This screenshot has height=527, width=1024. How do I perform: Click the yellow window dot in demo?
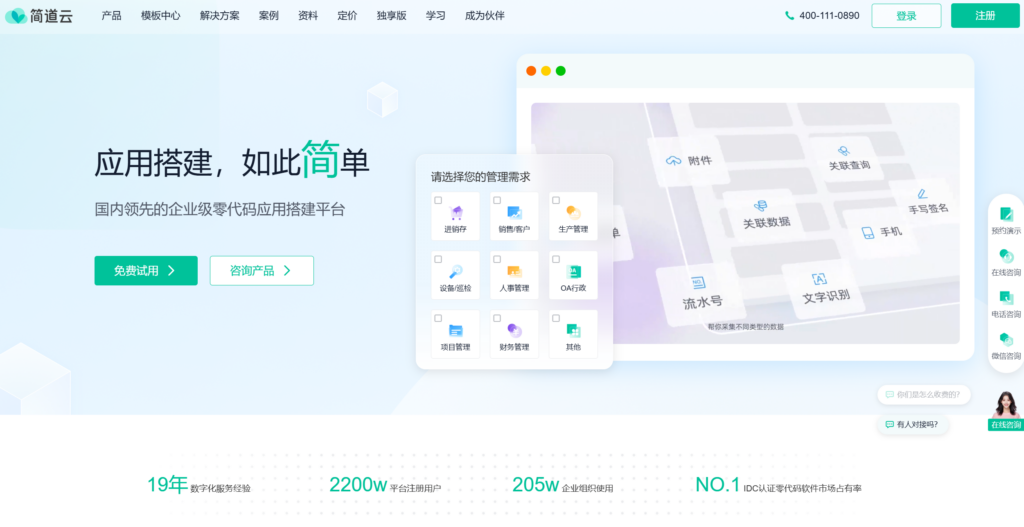546,71
